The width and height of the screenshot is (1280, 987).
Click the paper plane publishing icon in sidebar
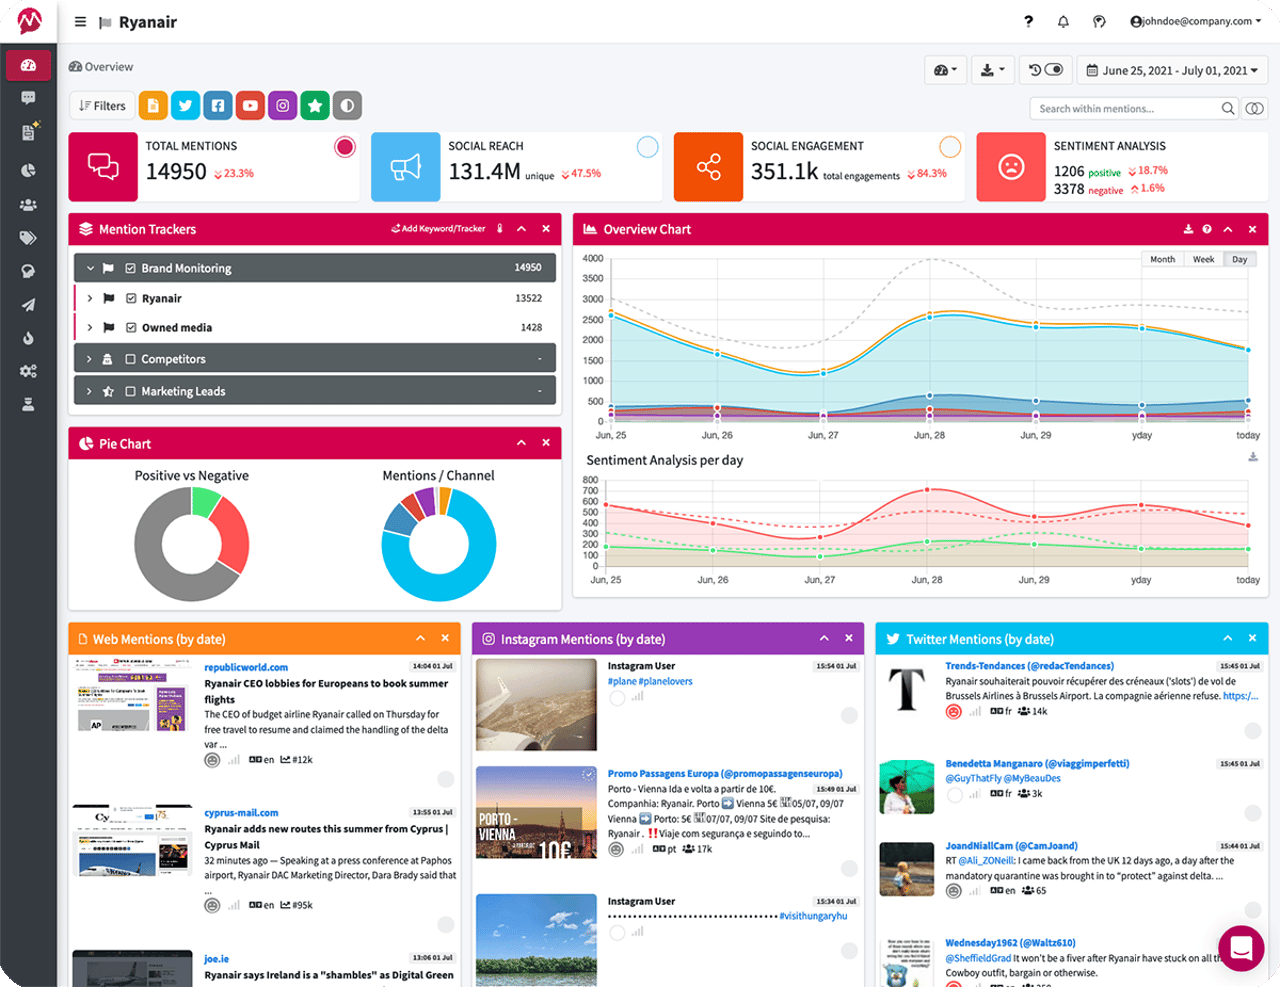[x=29, y=304]
